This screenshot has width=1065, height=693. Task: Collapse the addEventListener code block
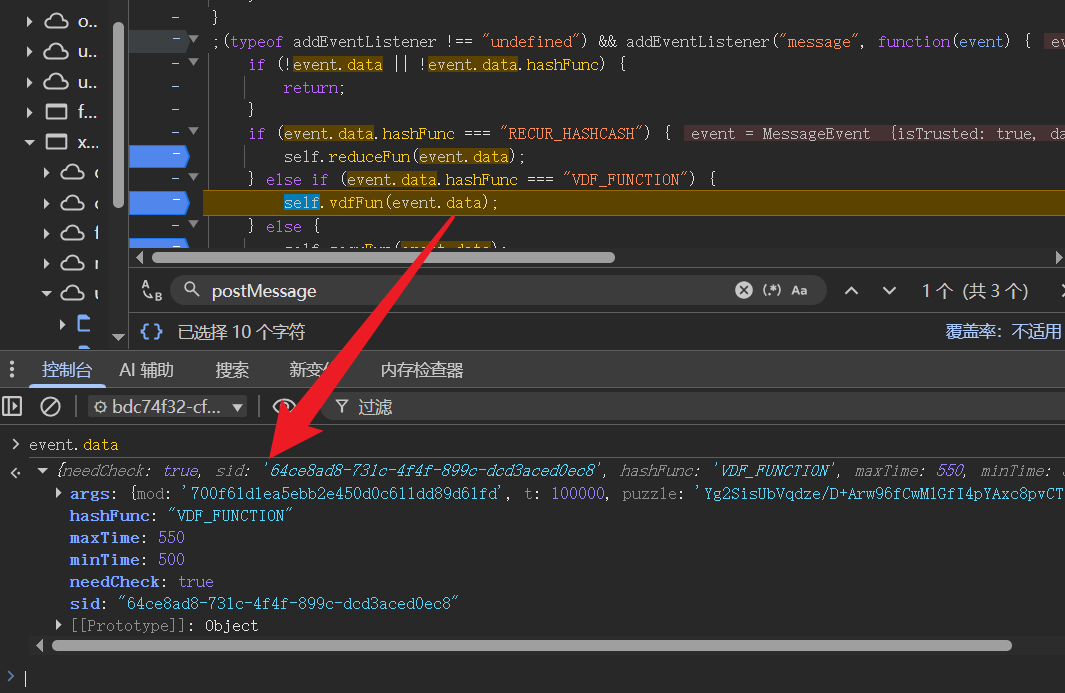(194, 39)
